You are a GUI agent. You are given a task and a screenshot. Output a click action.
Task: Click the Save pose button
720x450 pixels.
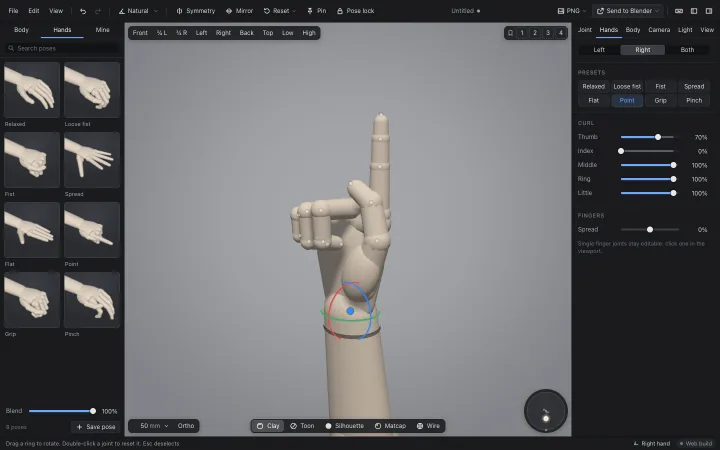96,427
